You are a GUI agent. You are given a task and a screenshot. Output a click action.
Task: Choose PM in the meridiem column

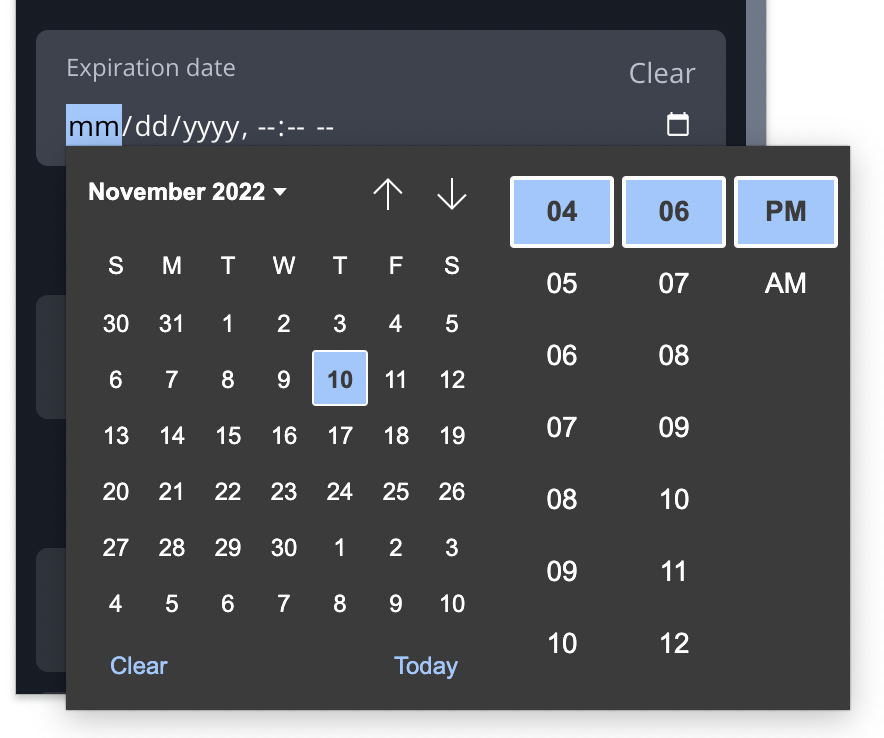(x=786, y=212)
